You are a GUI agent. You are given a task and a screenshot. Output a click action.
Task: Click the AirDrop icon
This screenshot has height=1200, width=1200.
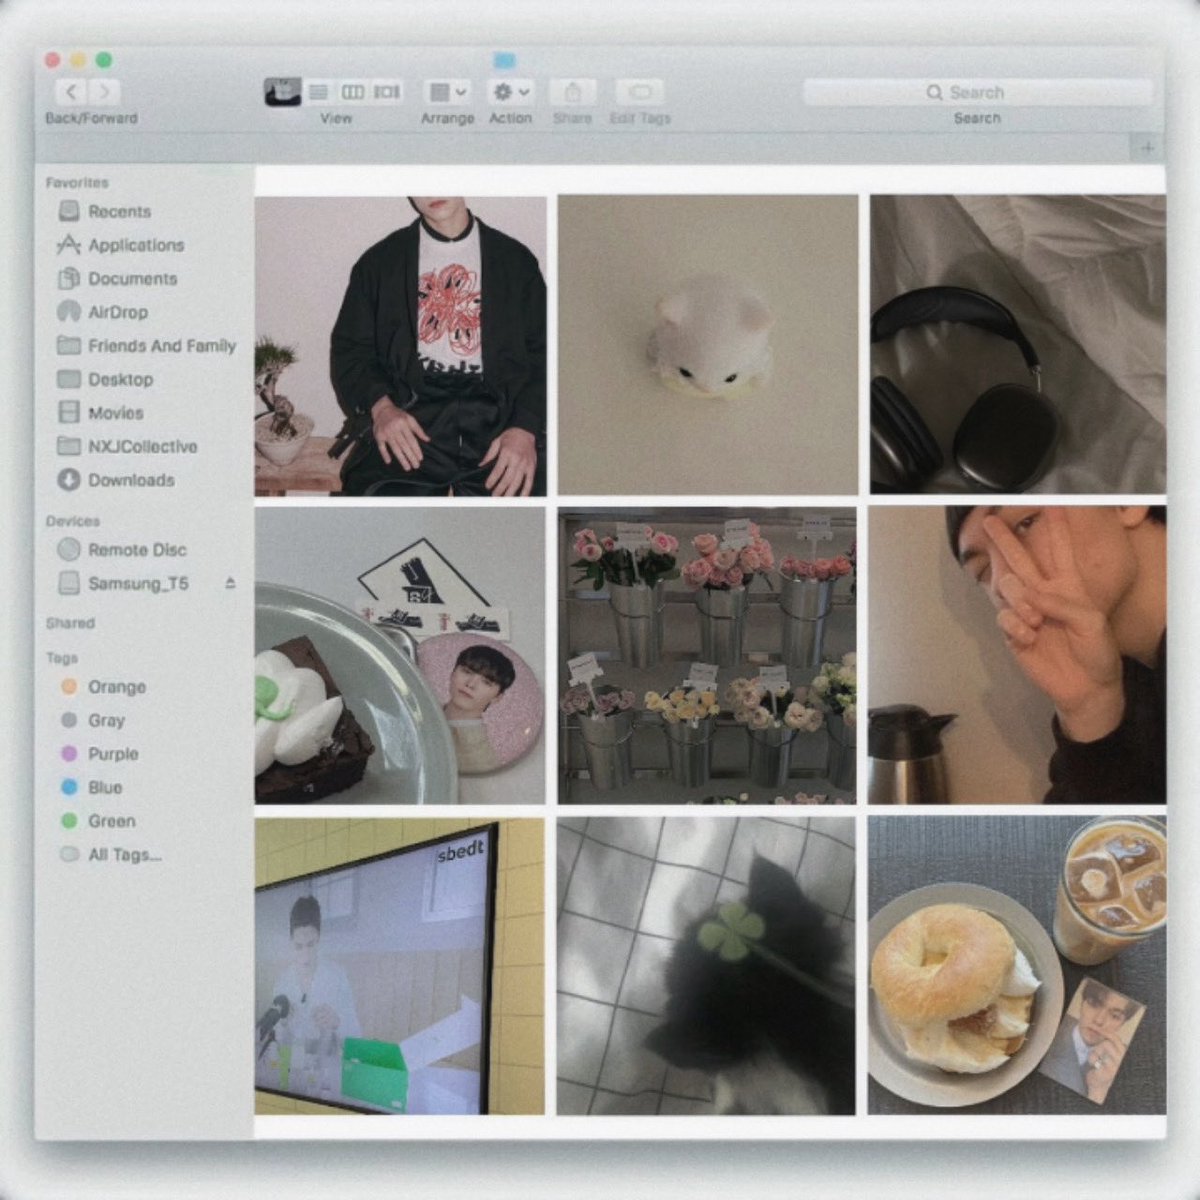pyautogui.click(x=69, y=312)
